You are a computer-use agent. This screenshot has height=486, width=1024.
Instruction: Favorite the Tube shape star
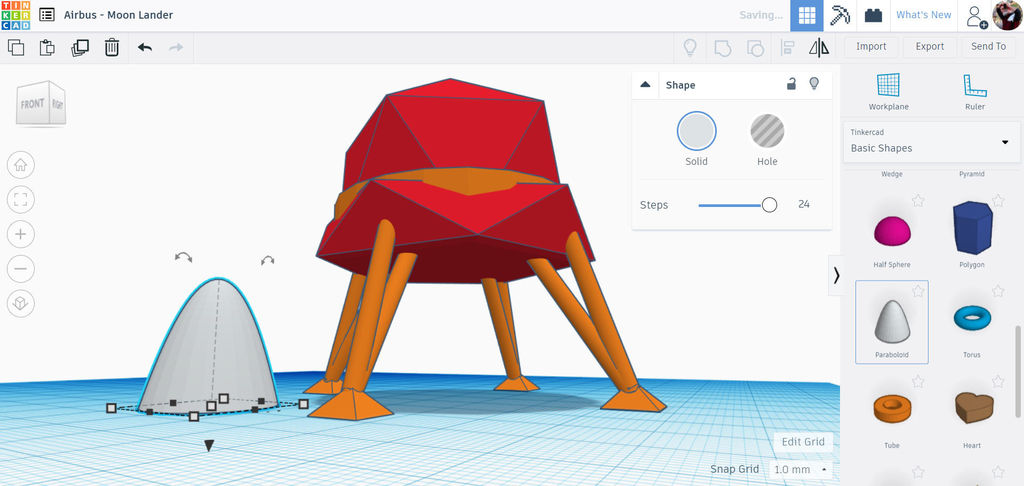[918, 381]
